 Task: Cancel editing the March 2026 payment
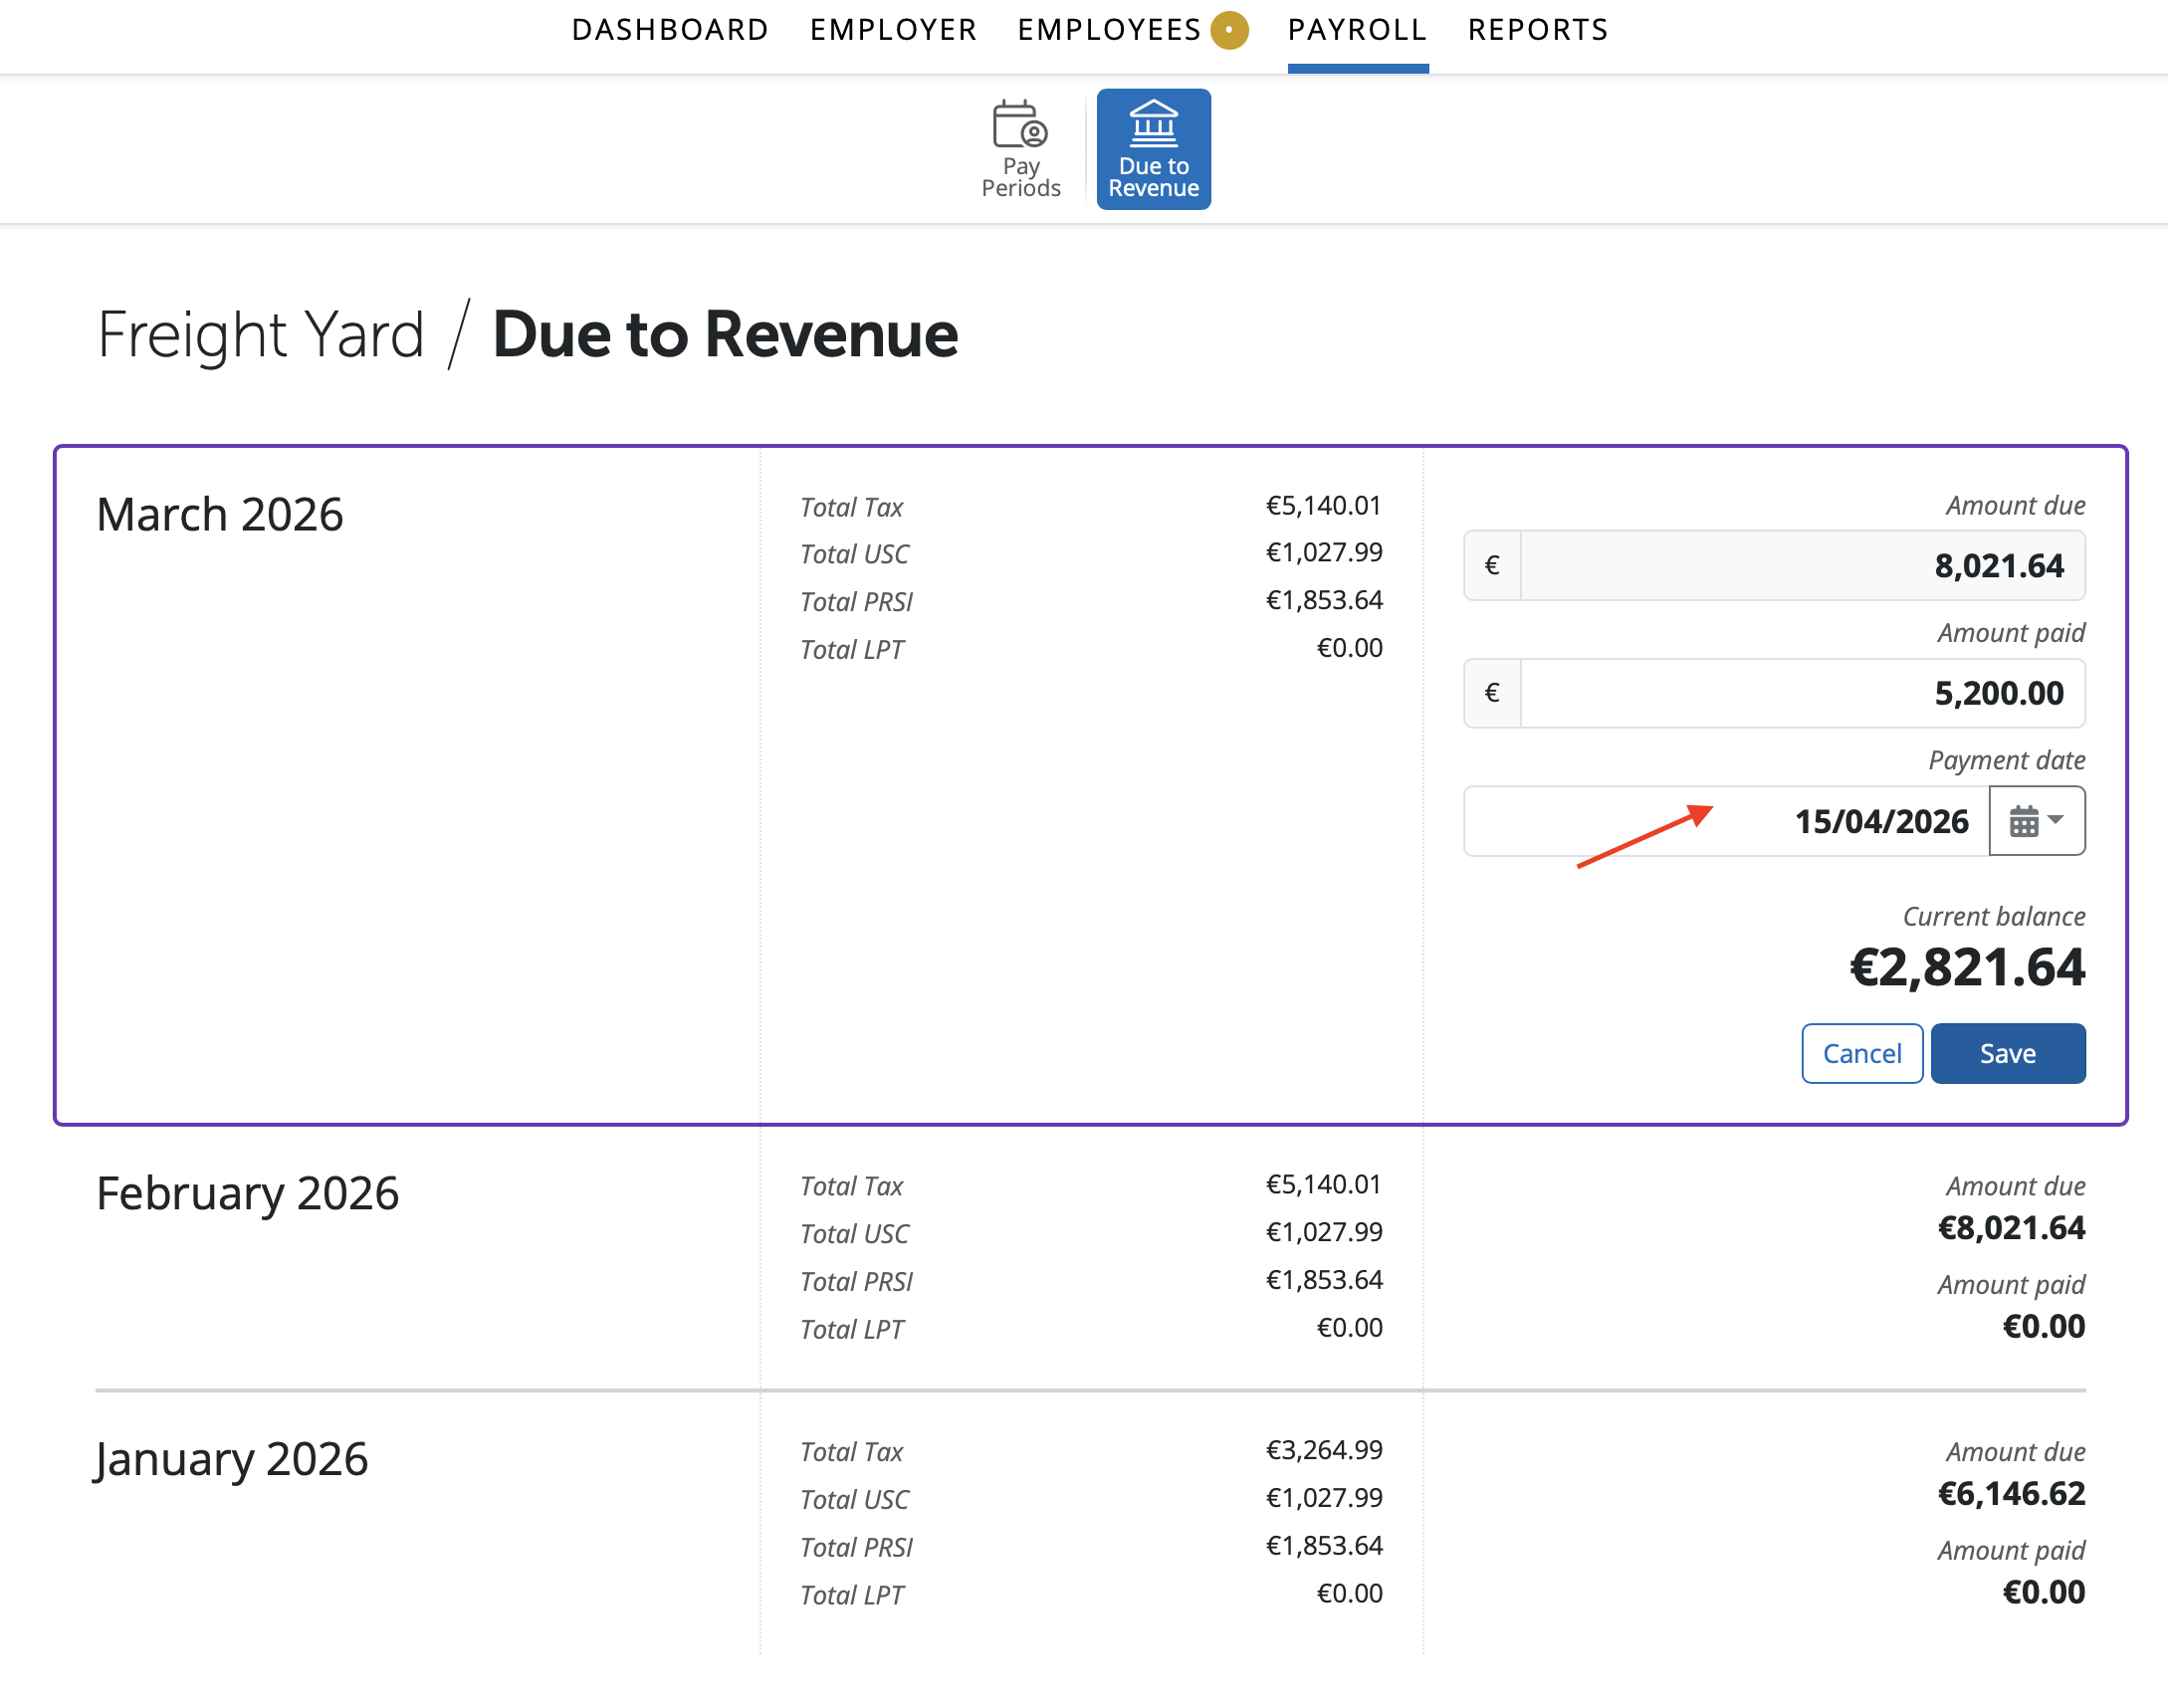pyautogui.click(x=1861, y=1053)
